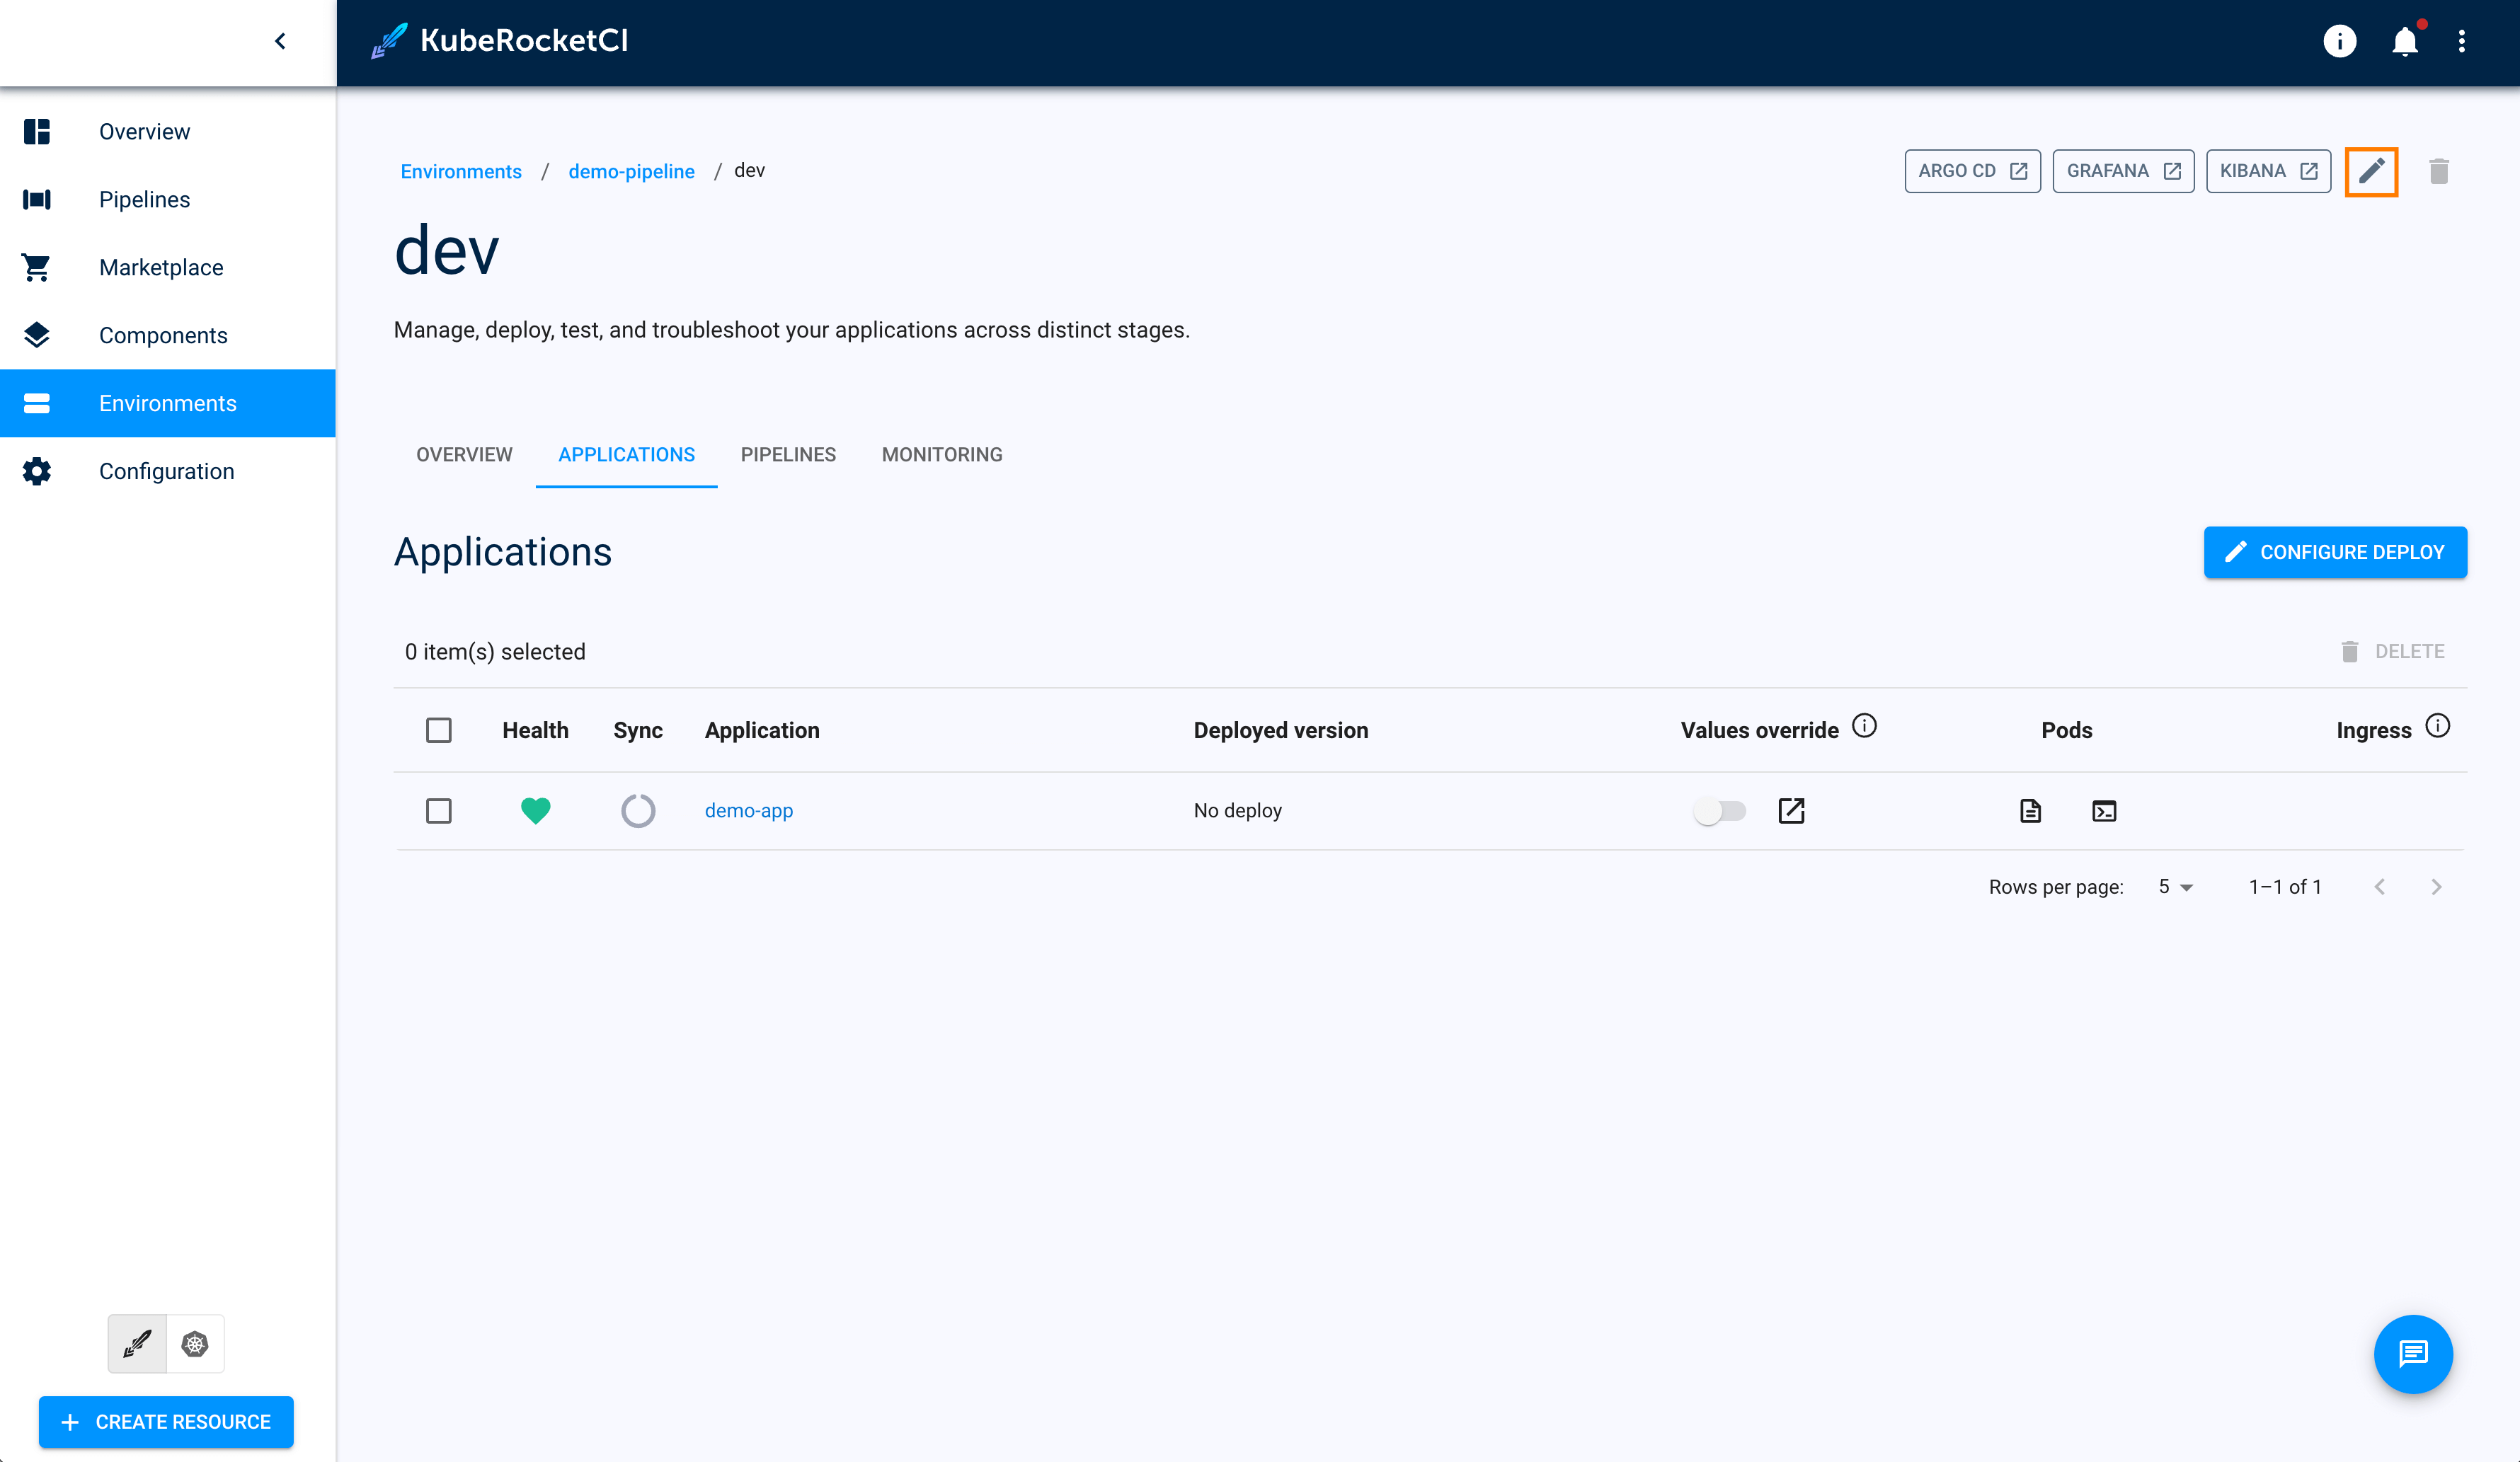Image resolution: width=2520 pixels, height=1462 pixels.
Task: Navigate to the Environments breadcrumb
Action: point(459,171)
